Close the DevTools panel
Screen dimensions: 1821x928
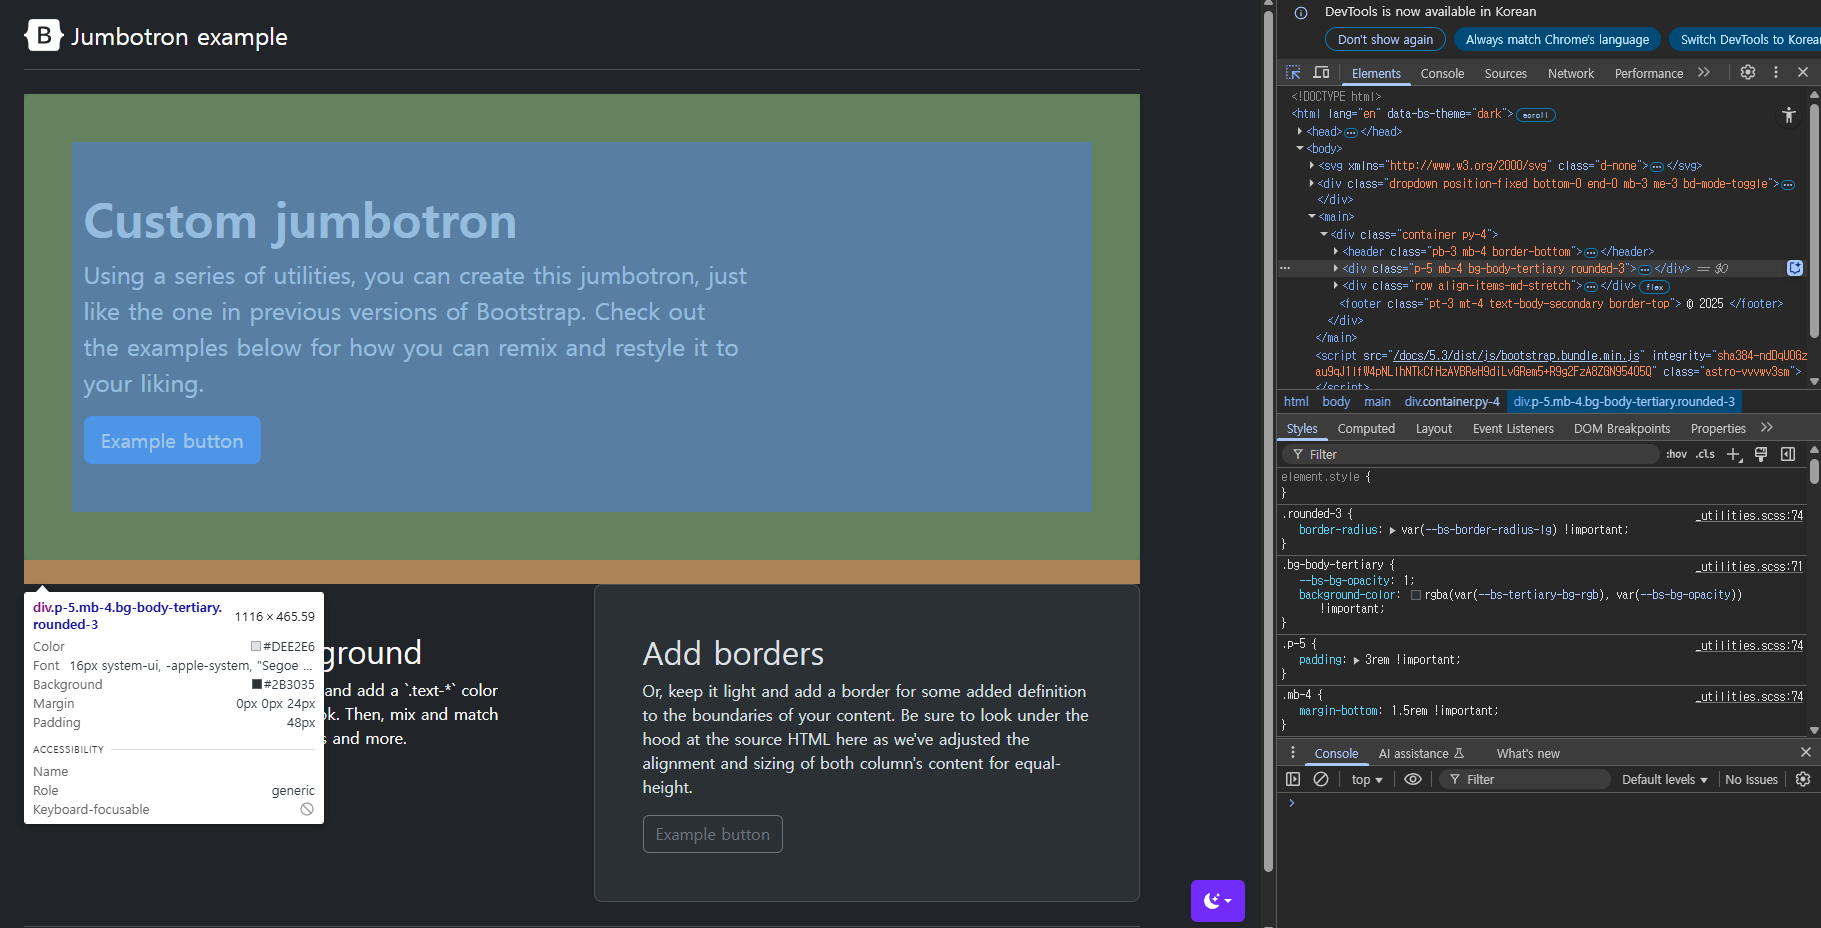click(1803, 72)
